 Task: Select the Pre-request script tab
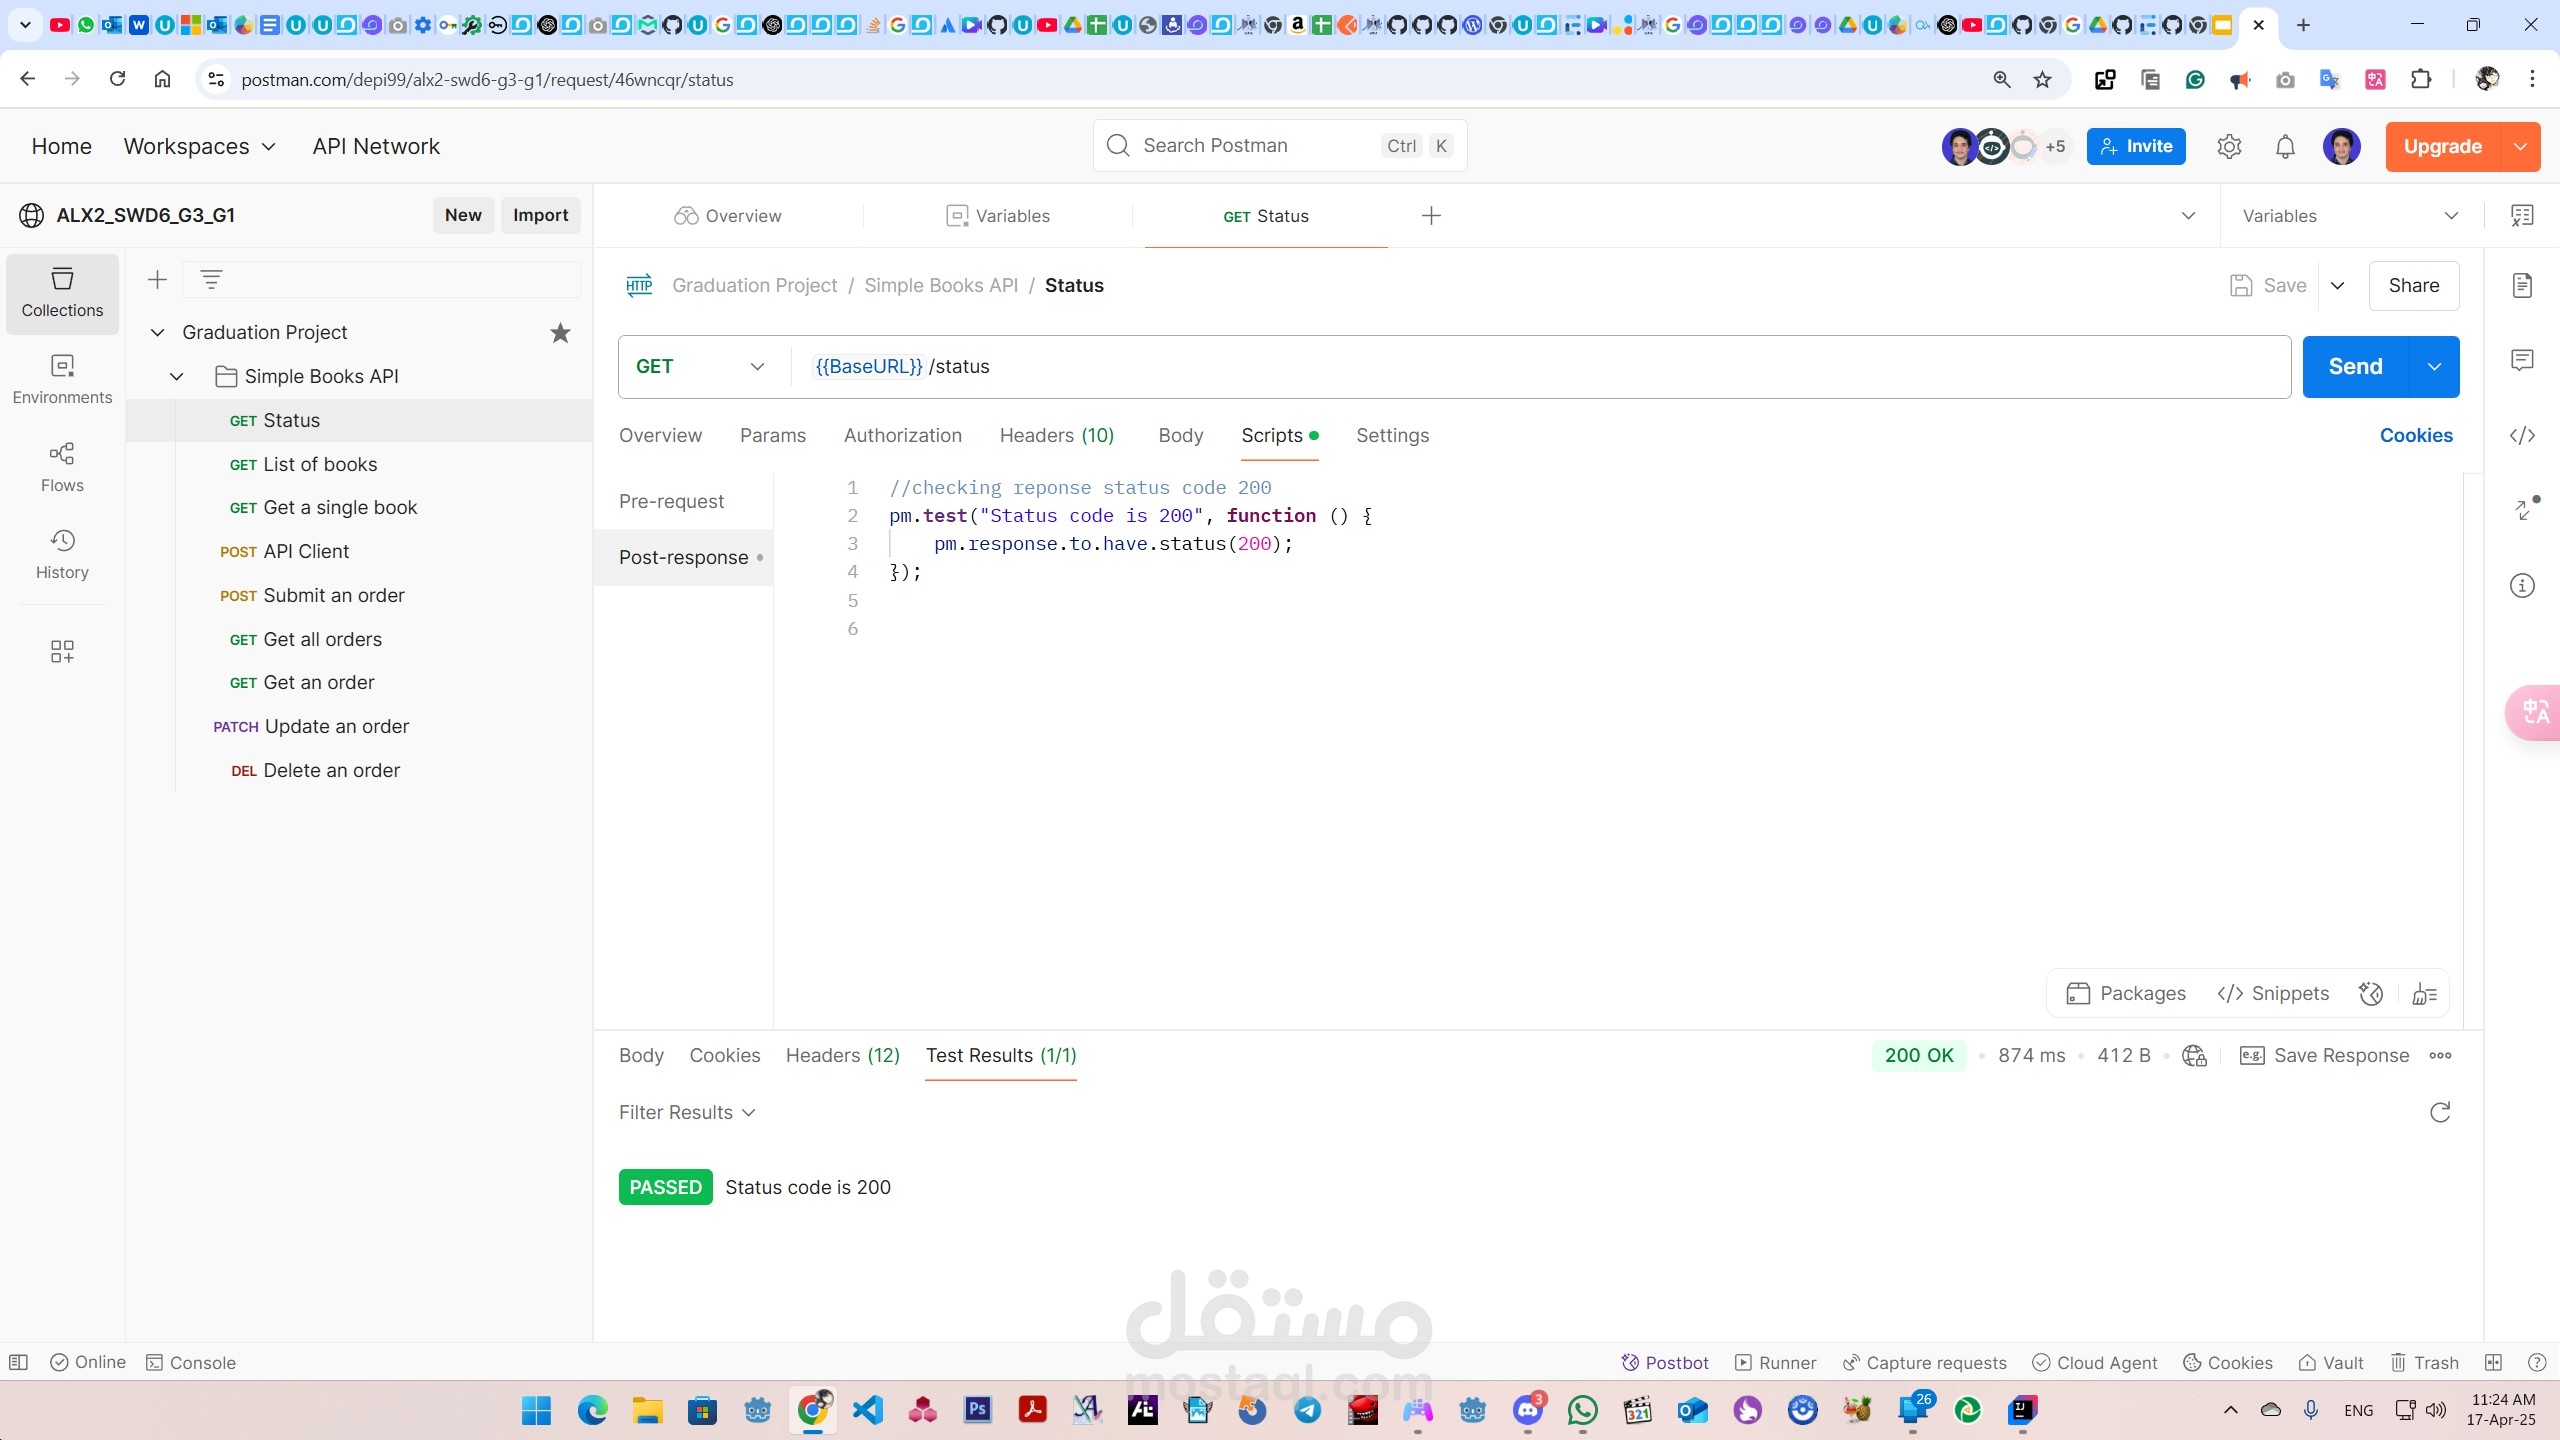point(671,501)
